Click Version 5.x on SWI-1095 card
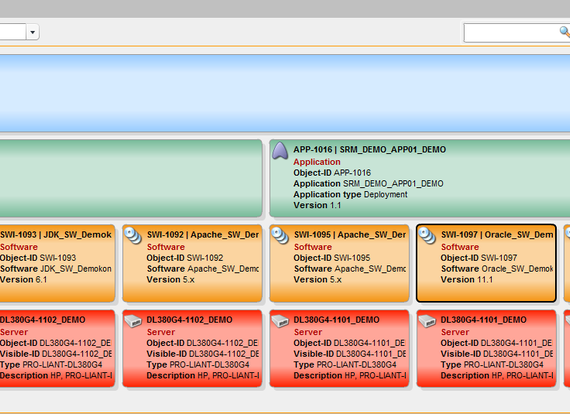The width and height of the screenshot is (570, 414). pyautogui.click(x=317, y=280)
